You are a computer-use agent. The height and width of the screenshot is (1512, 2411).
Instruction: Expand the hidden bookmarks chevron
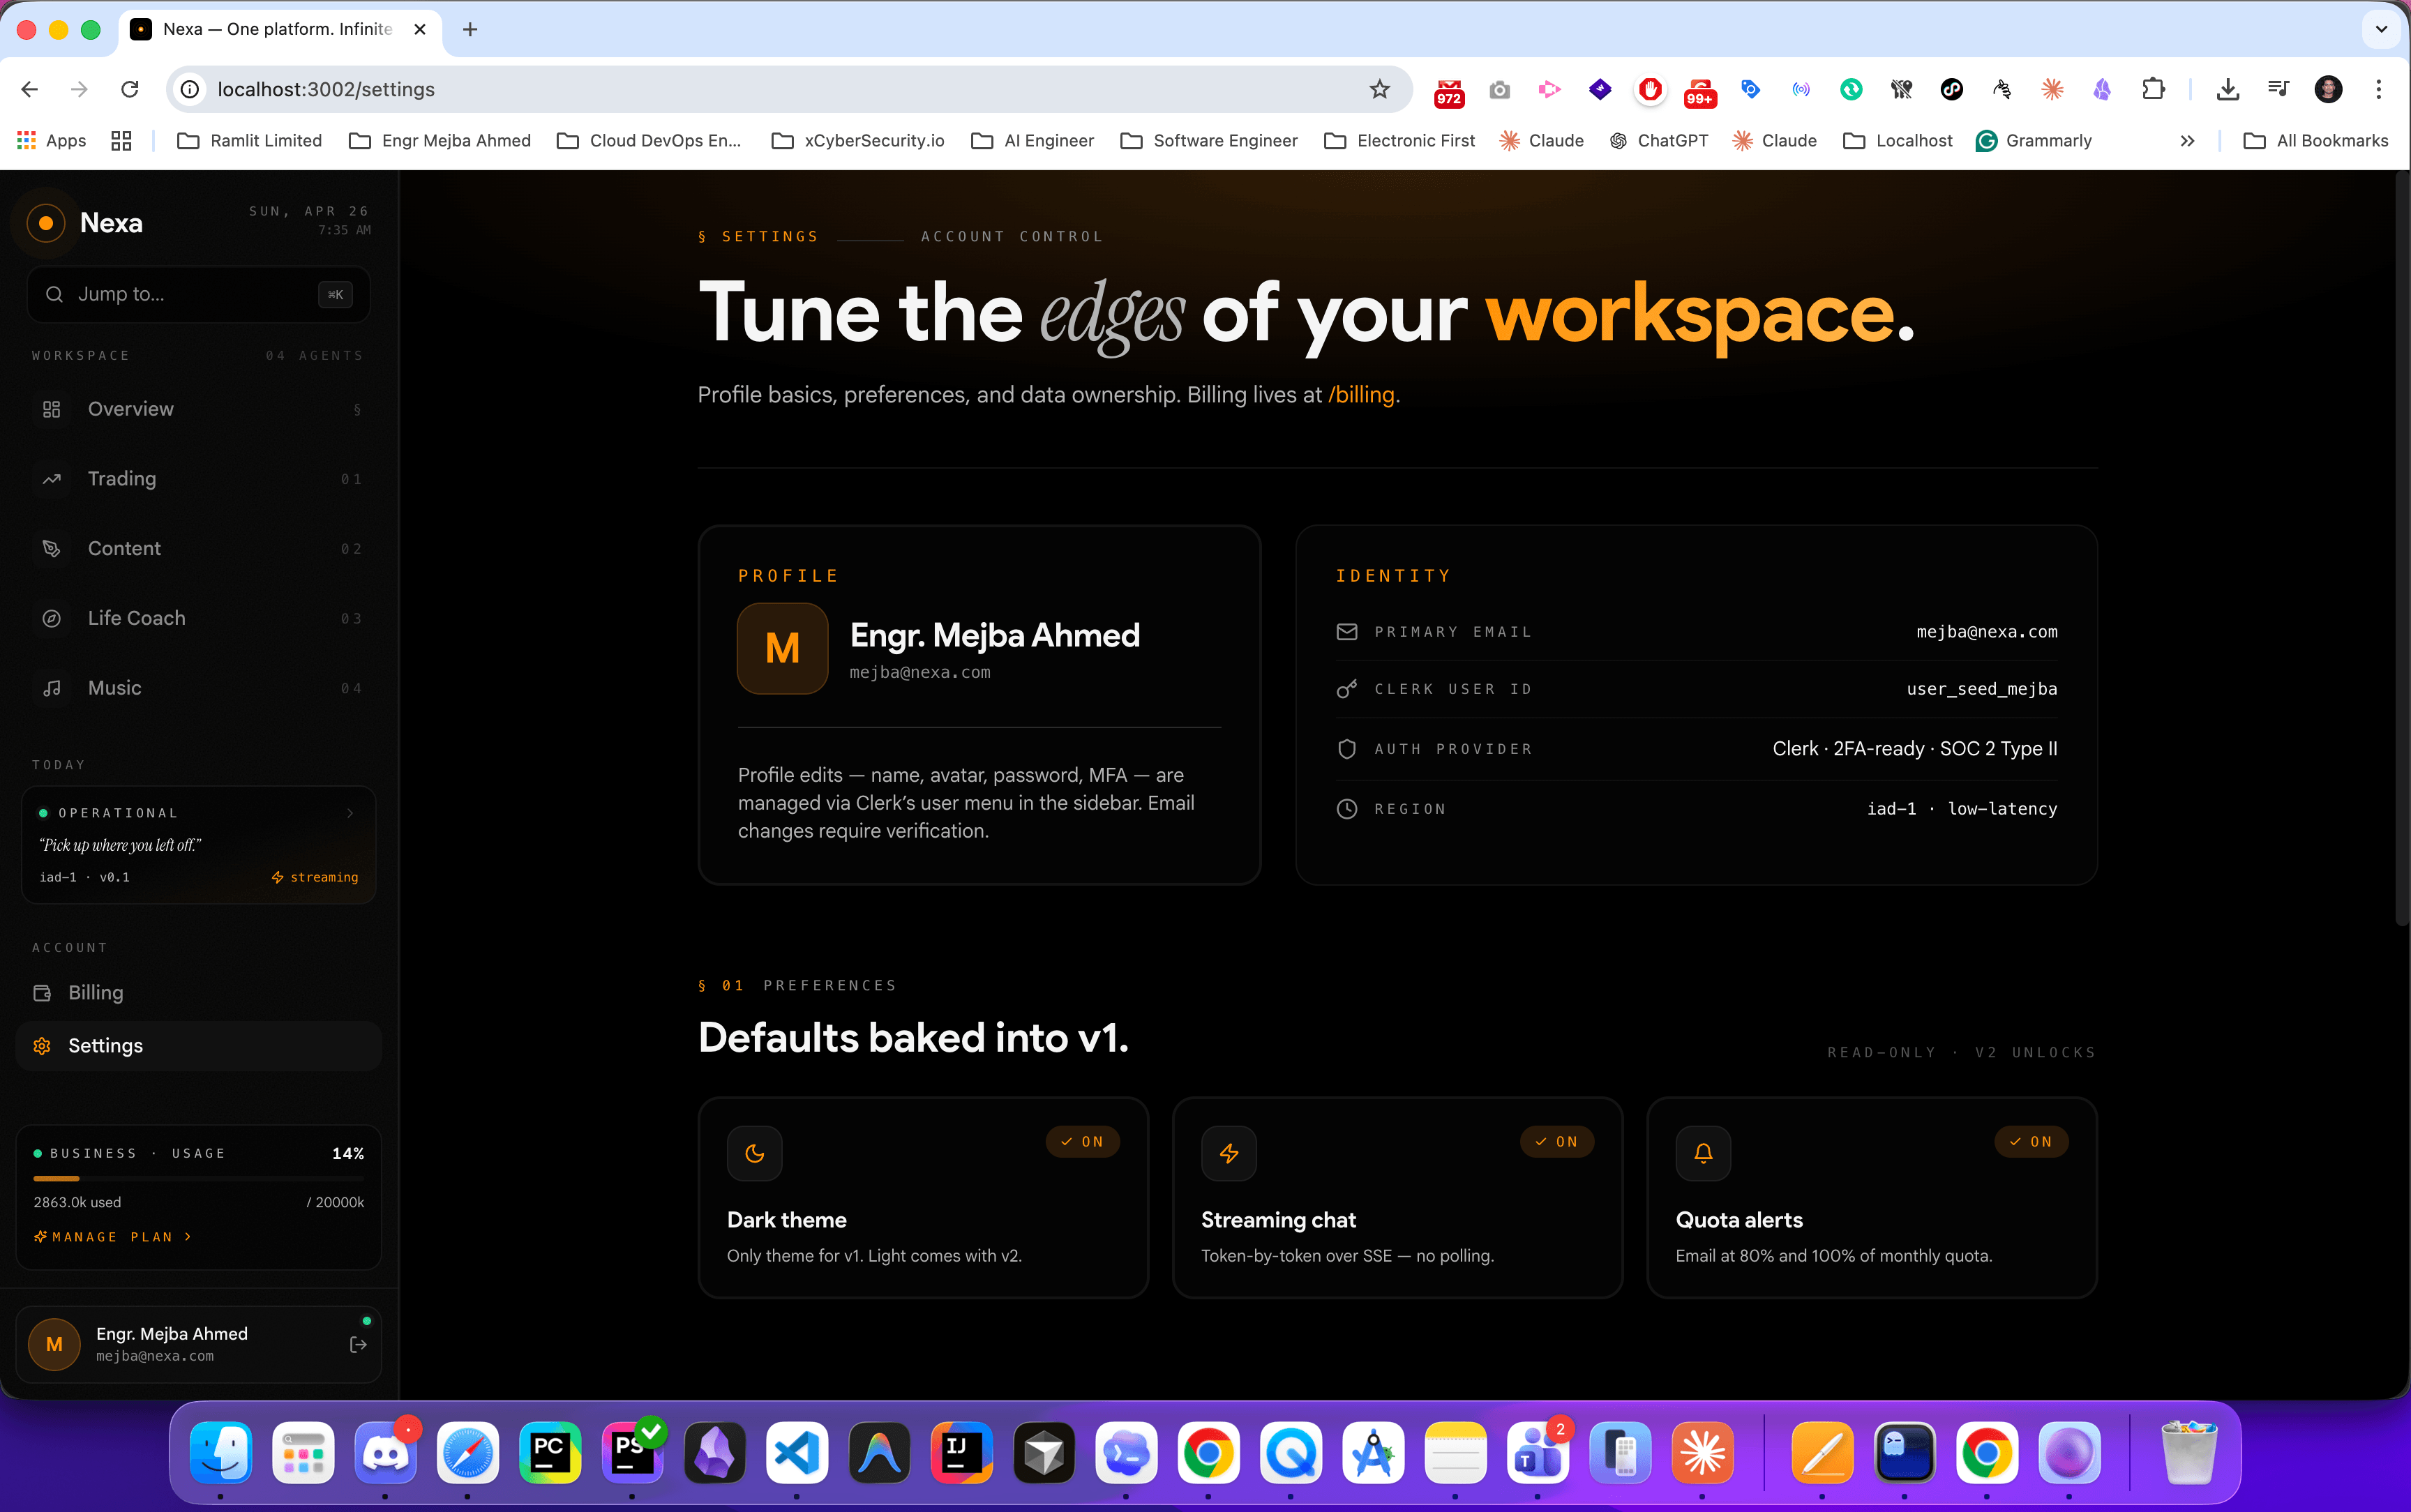coord(2187,141)
